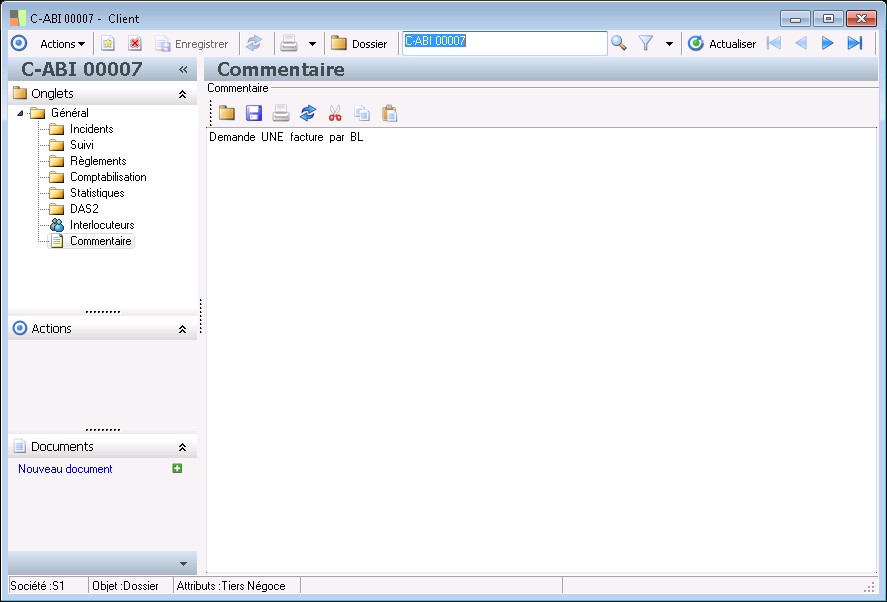
Task: Collapse the Actions side panel section
Action: (x=182, y=329)
